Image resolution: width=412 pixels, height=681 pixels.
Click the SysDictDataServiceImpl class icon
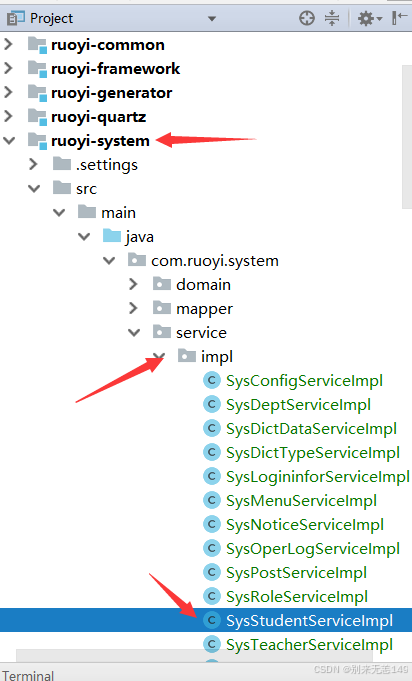(x=212, y=428)
